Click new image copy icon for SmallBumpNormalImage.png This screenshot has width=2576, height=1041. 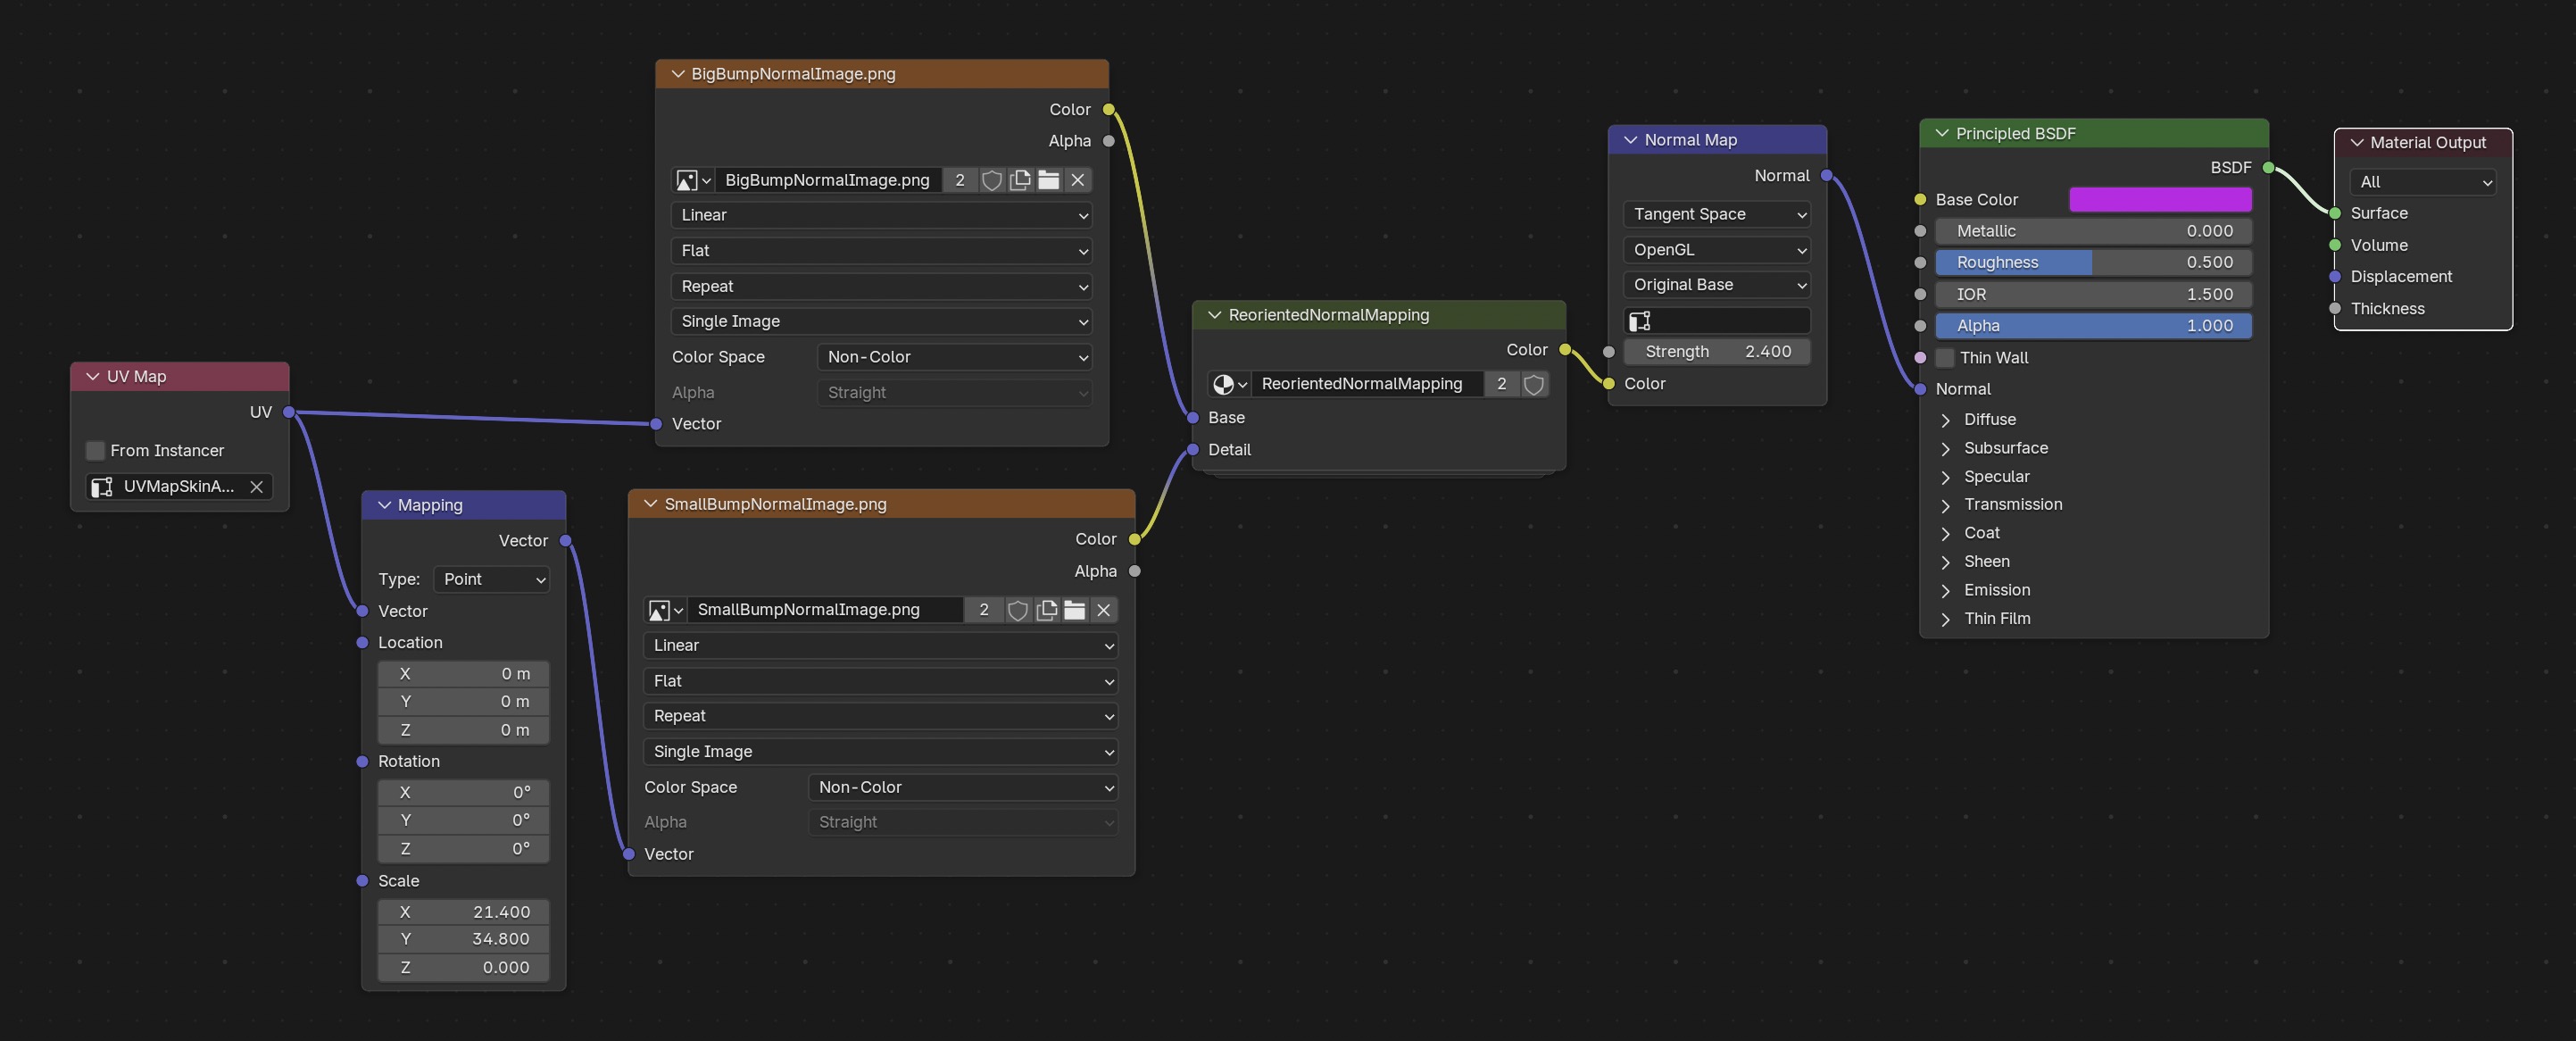[1046, 610]
